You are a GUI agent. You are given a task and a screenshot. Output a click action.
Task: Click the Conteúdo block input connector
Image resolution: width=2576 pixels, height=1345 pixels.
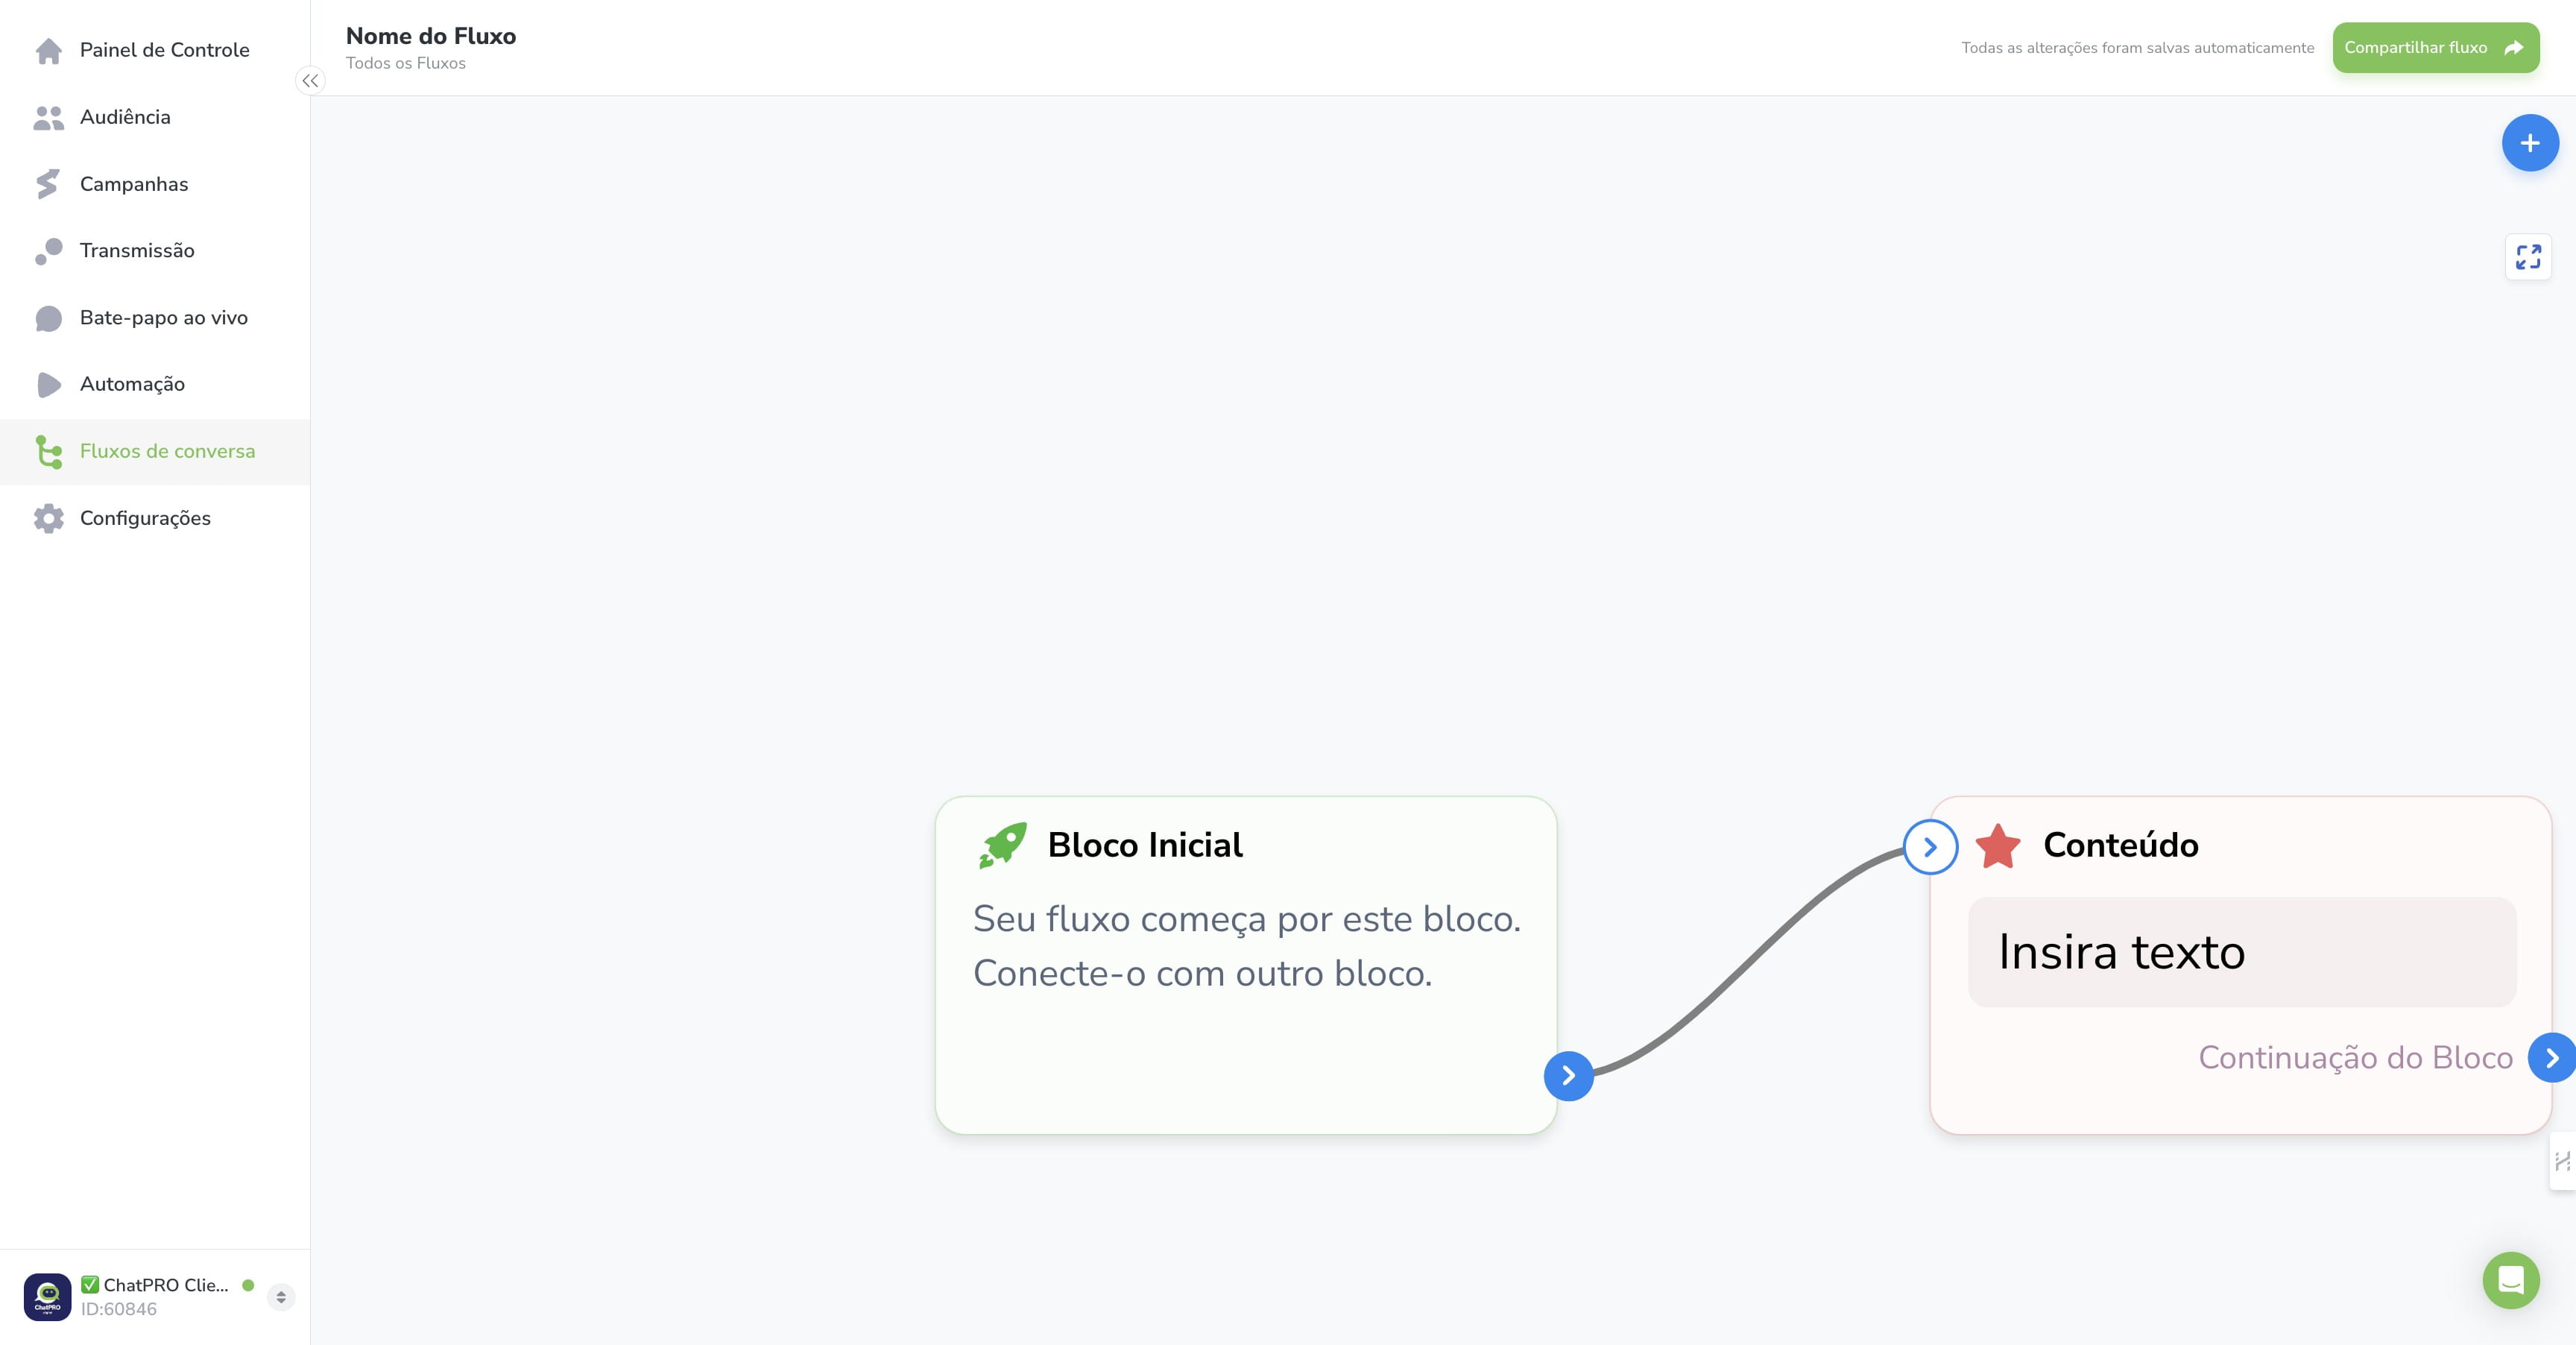tap(1930, 847)
